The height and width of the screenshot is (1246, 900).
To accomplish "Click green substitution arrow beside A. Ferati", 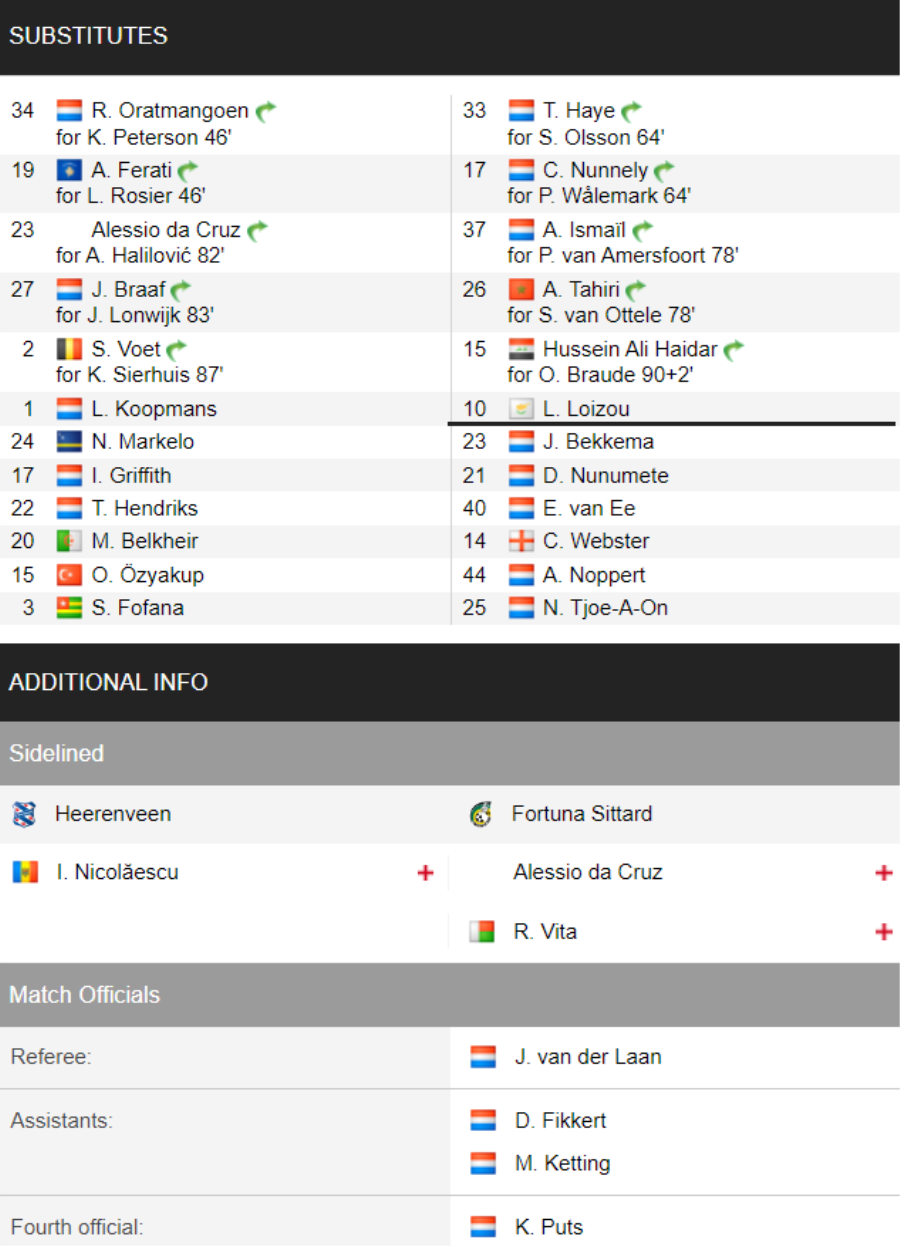I will 188,171.
